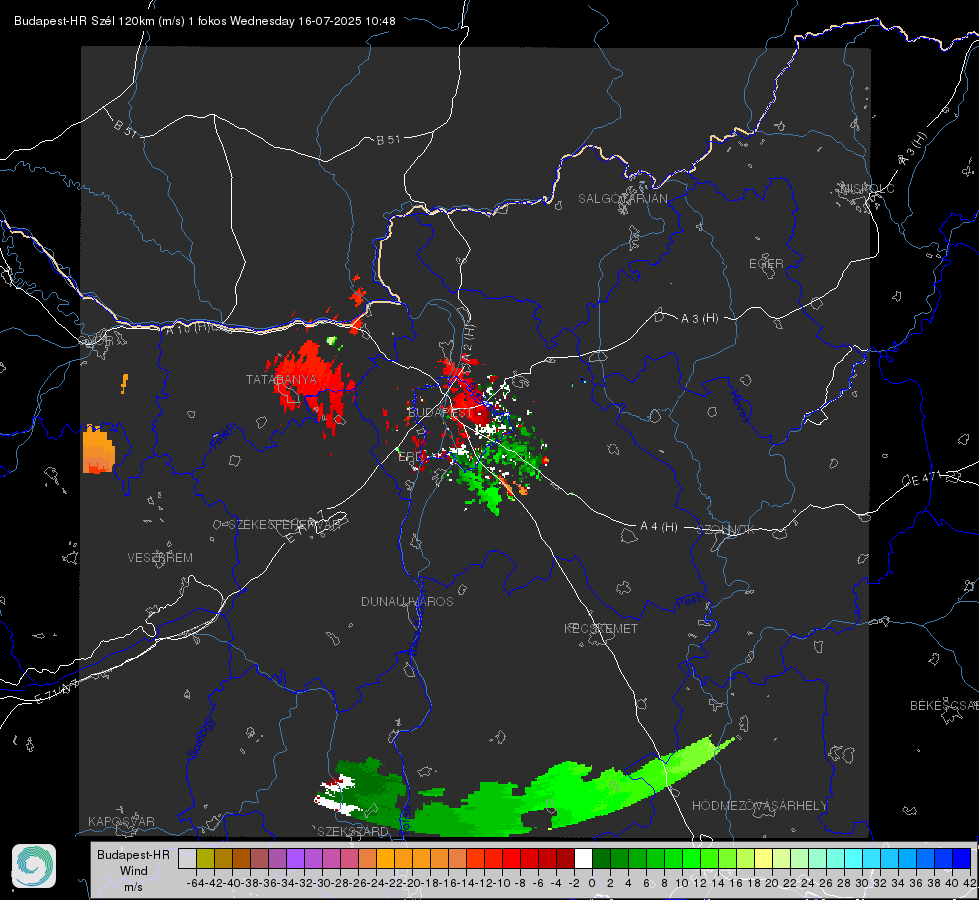Click the MISKOLC city label
Screen dimensions: 979x900
867,188
